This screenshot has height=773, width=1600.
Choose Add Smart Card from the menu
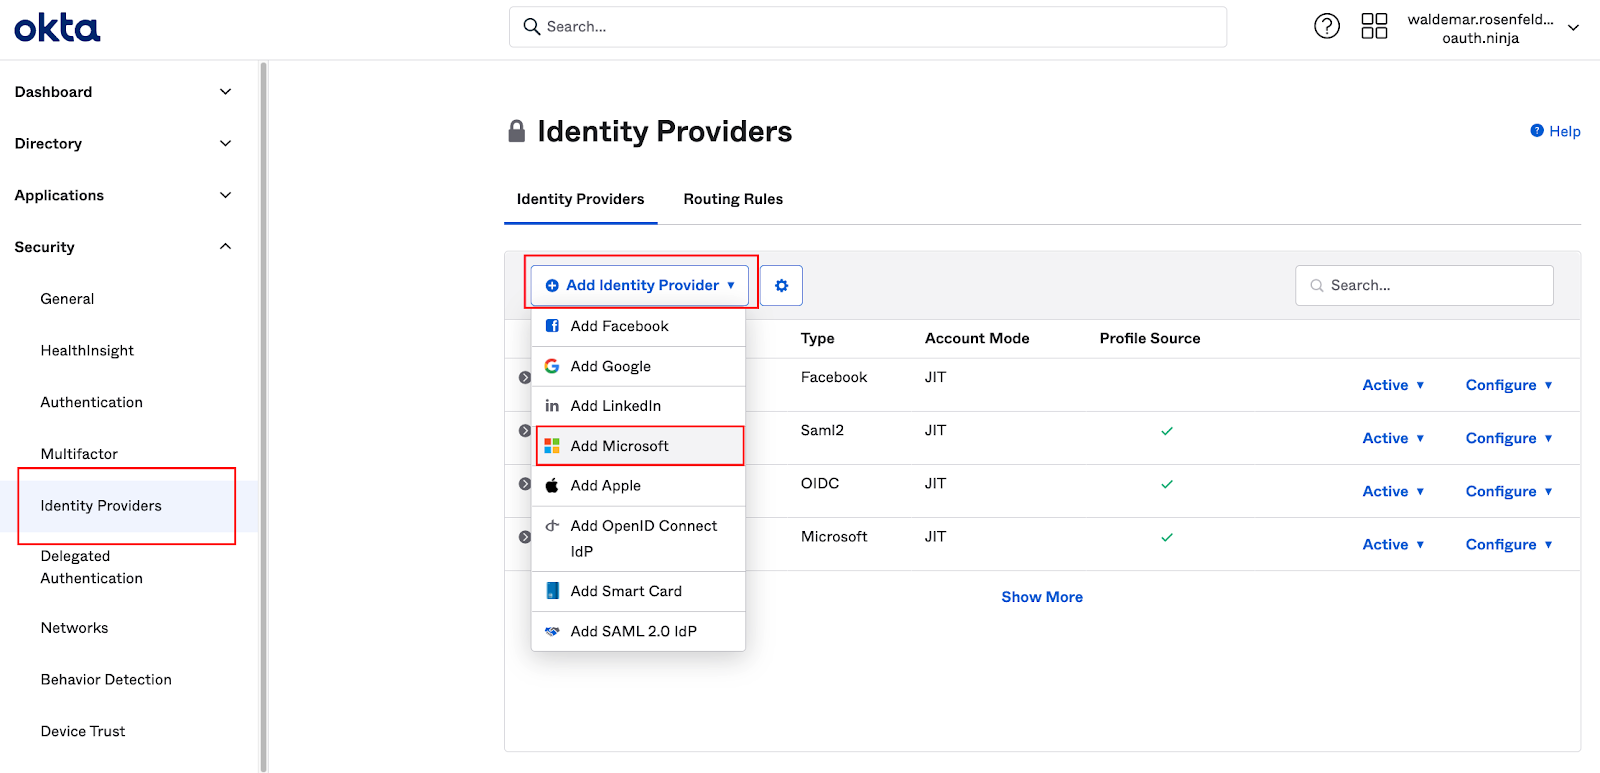[x=638, y=591]
